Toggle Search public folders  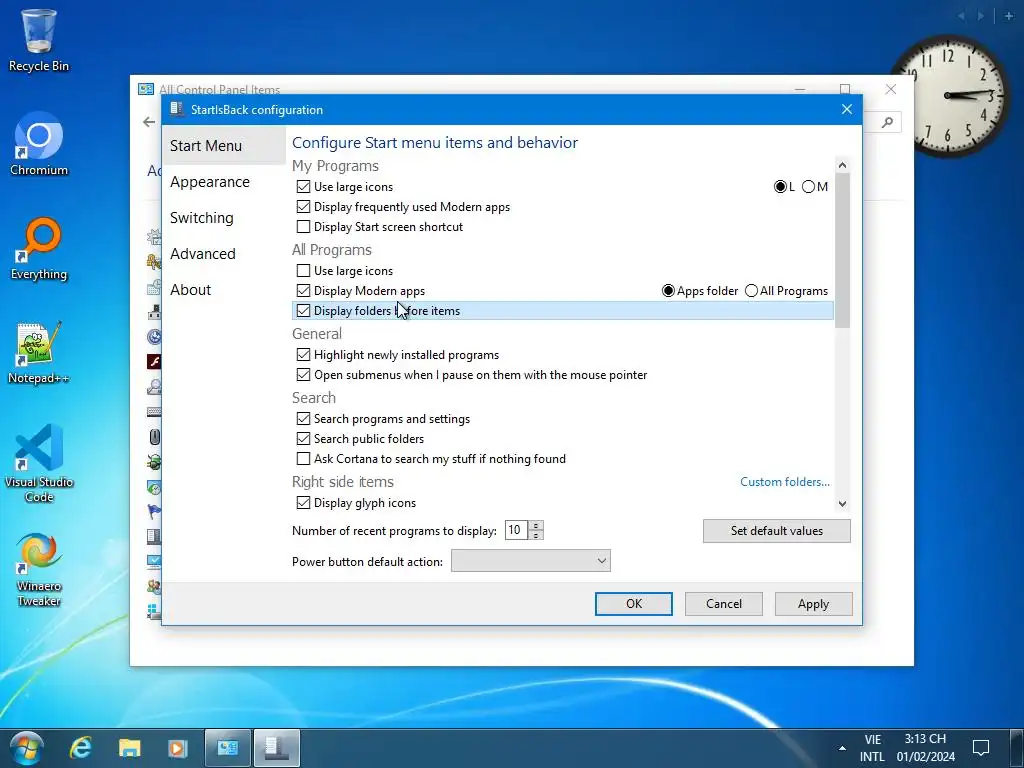(x=303, y=439)
